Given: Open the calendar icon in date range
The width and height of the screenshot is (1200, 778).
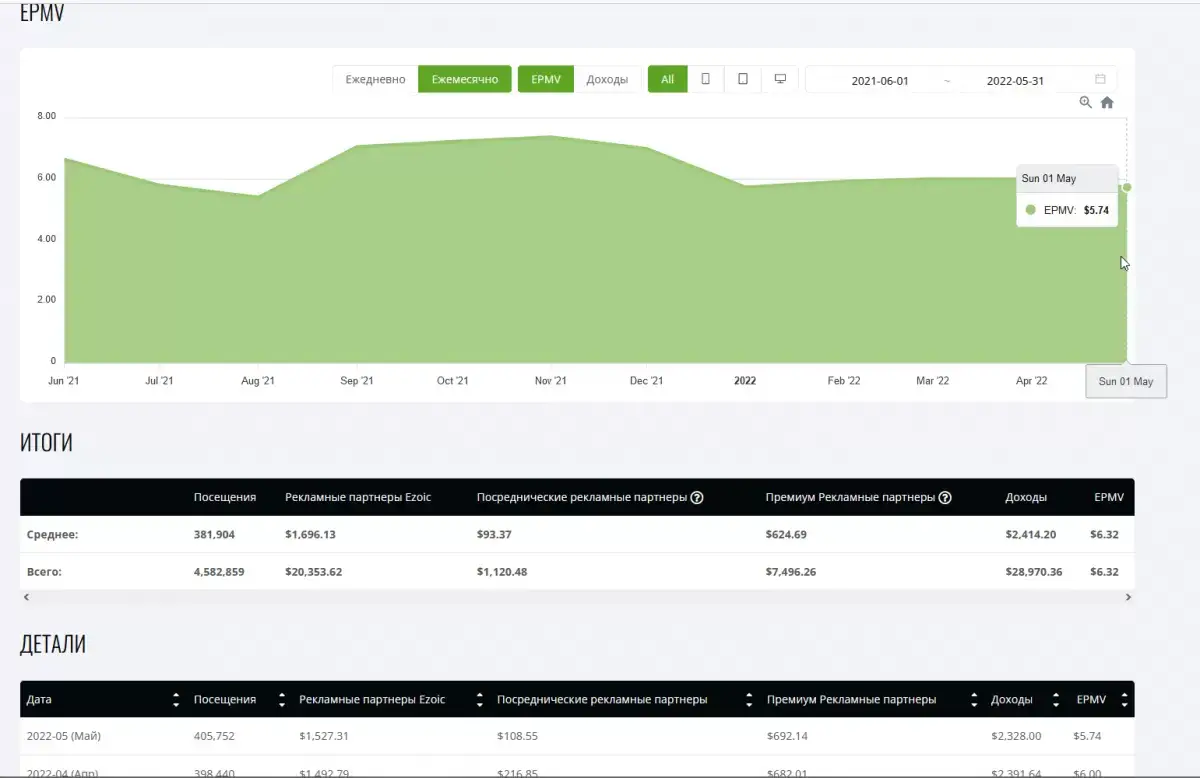Looking at the screenshot, I should 1100,80.
